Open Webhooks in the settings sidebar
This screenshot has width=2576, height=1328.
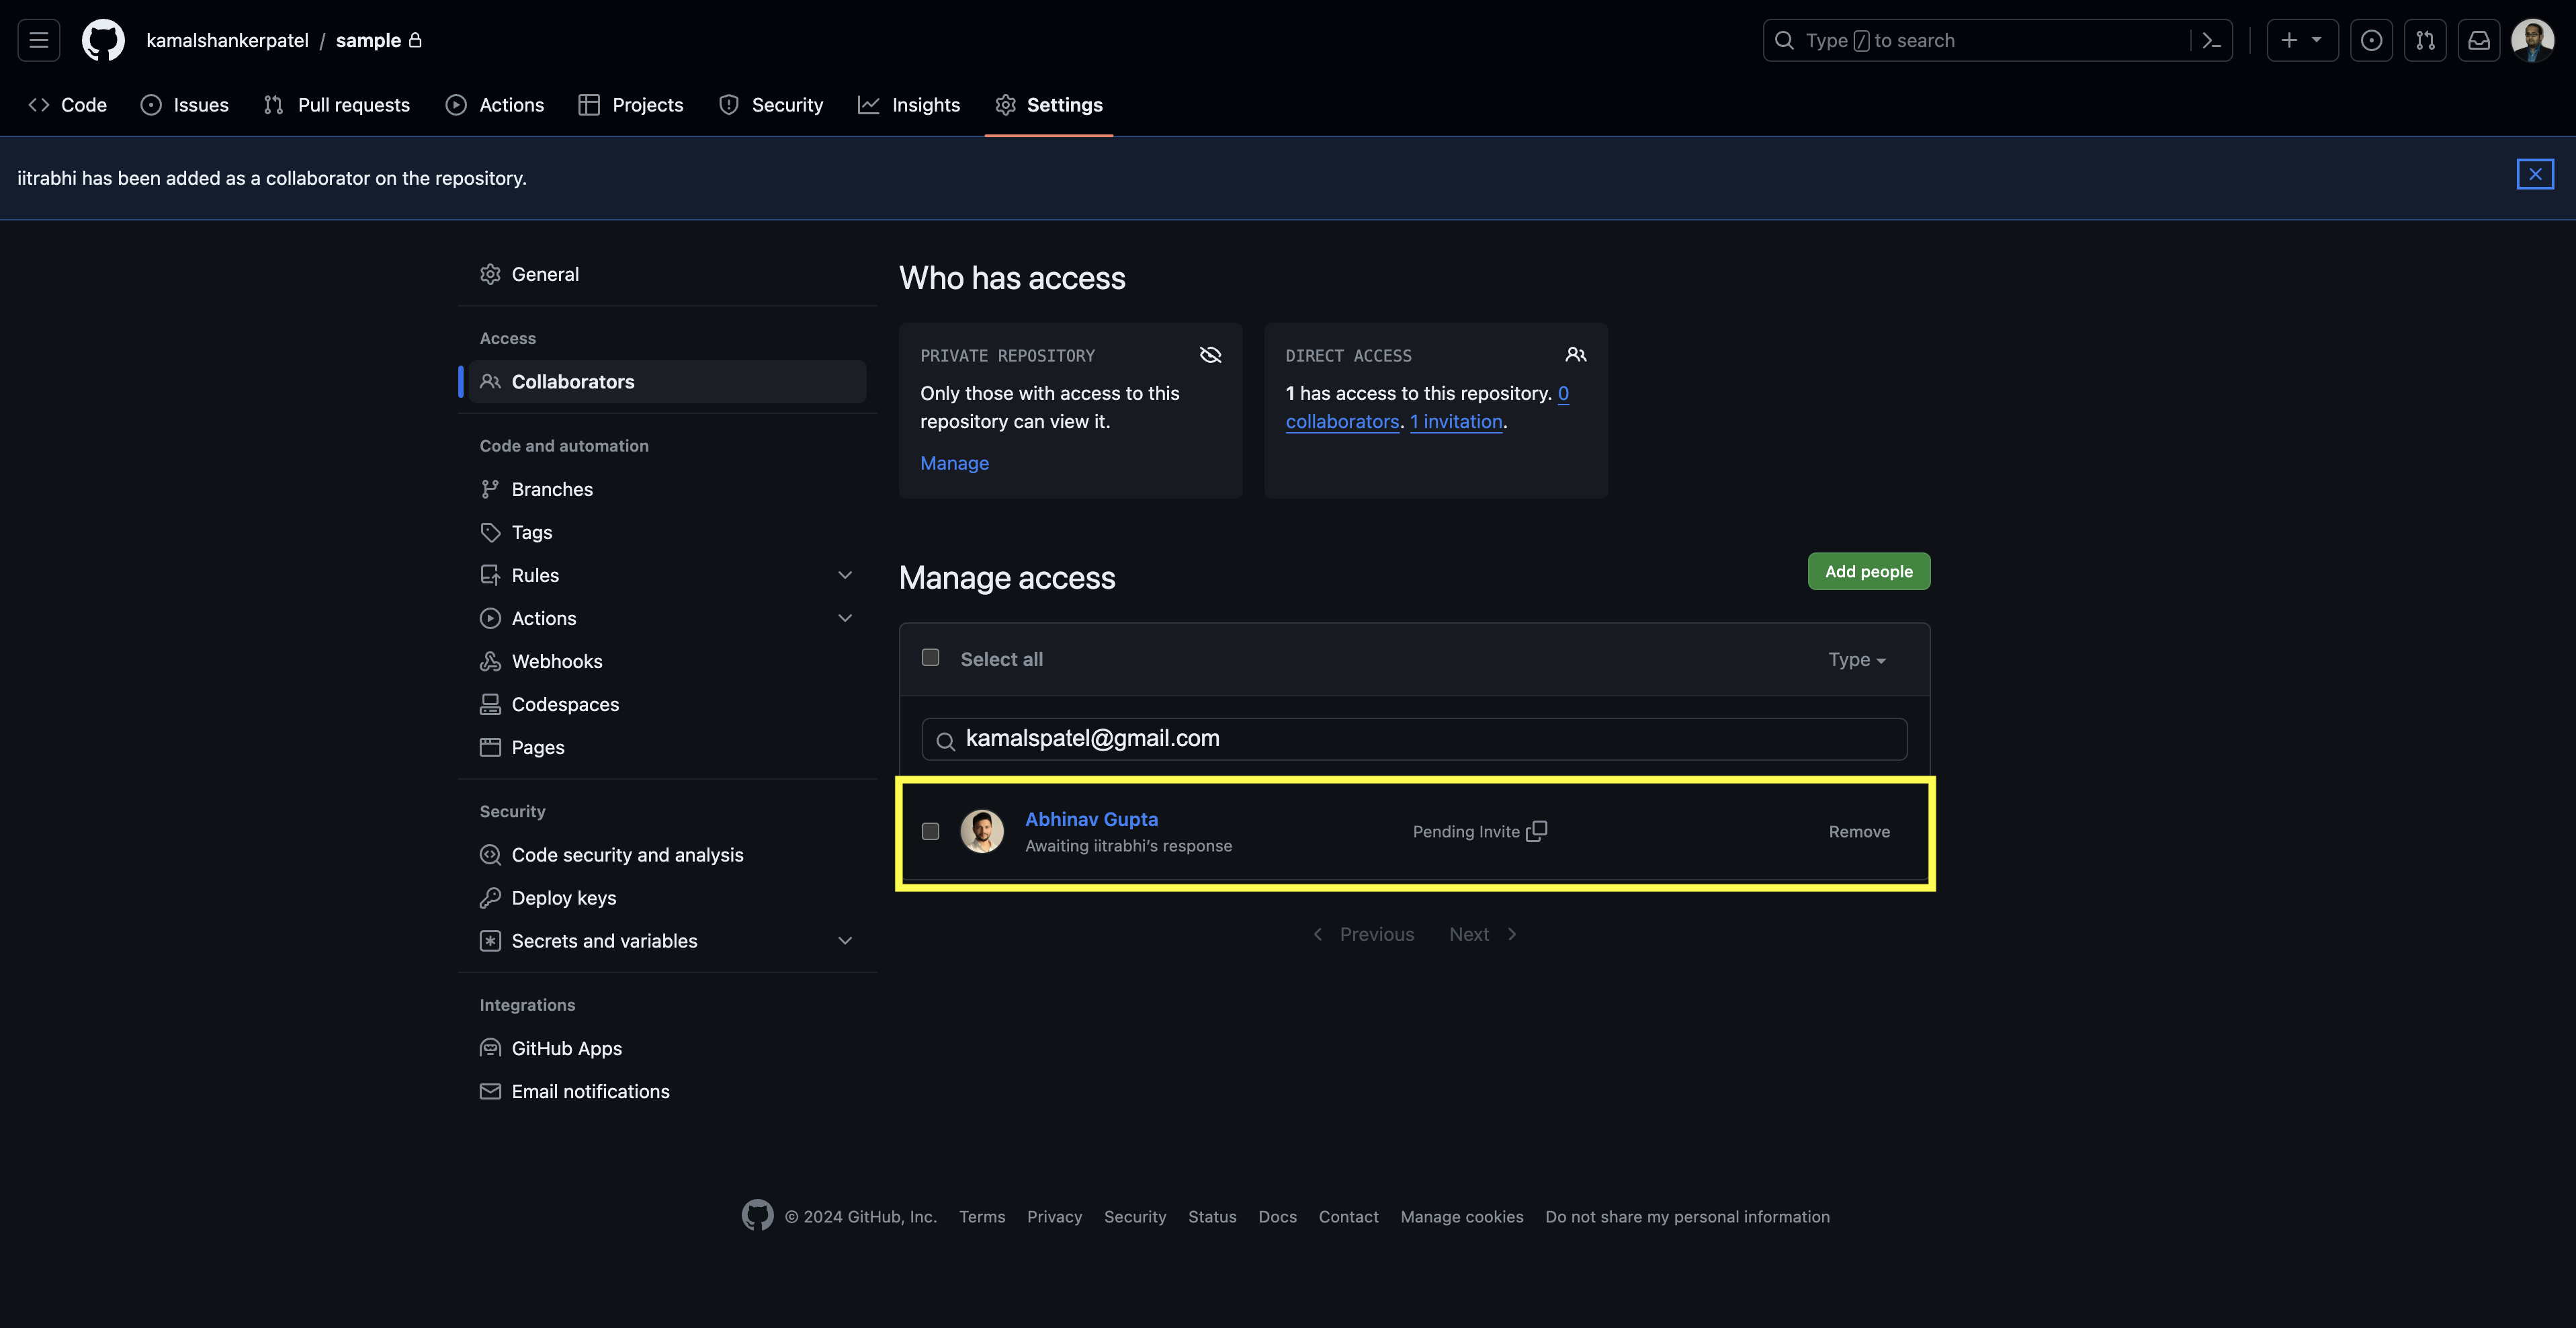556,661
